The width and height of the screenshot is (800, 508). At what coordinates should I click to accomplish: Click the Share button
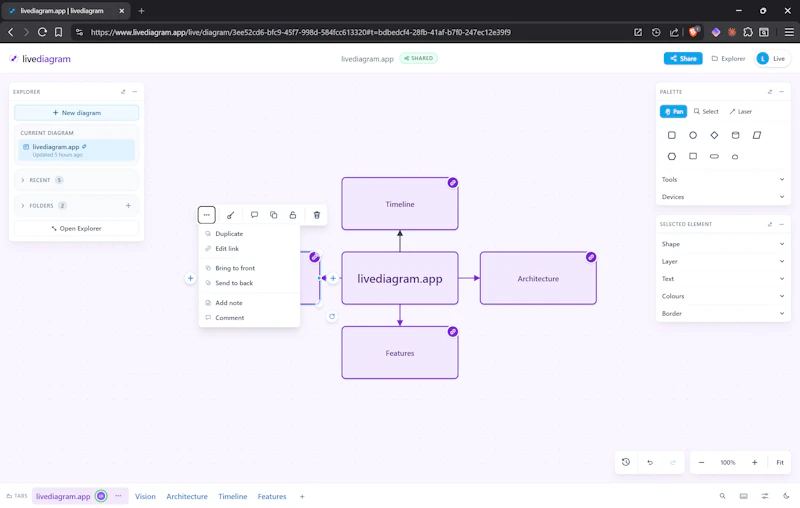(x=683, y=59)
